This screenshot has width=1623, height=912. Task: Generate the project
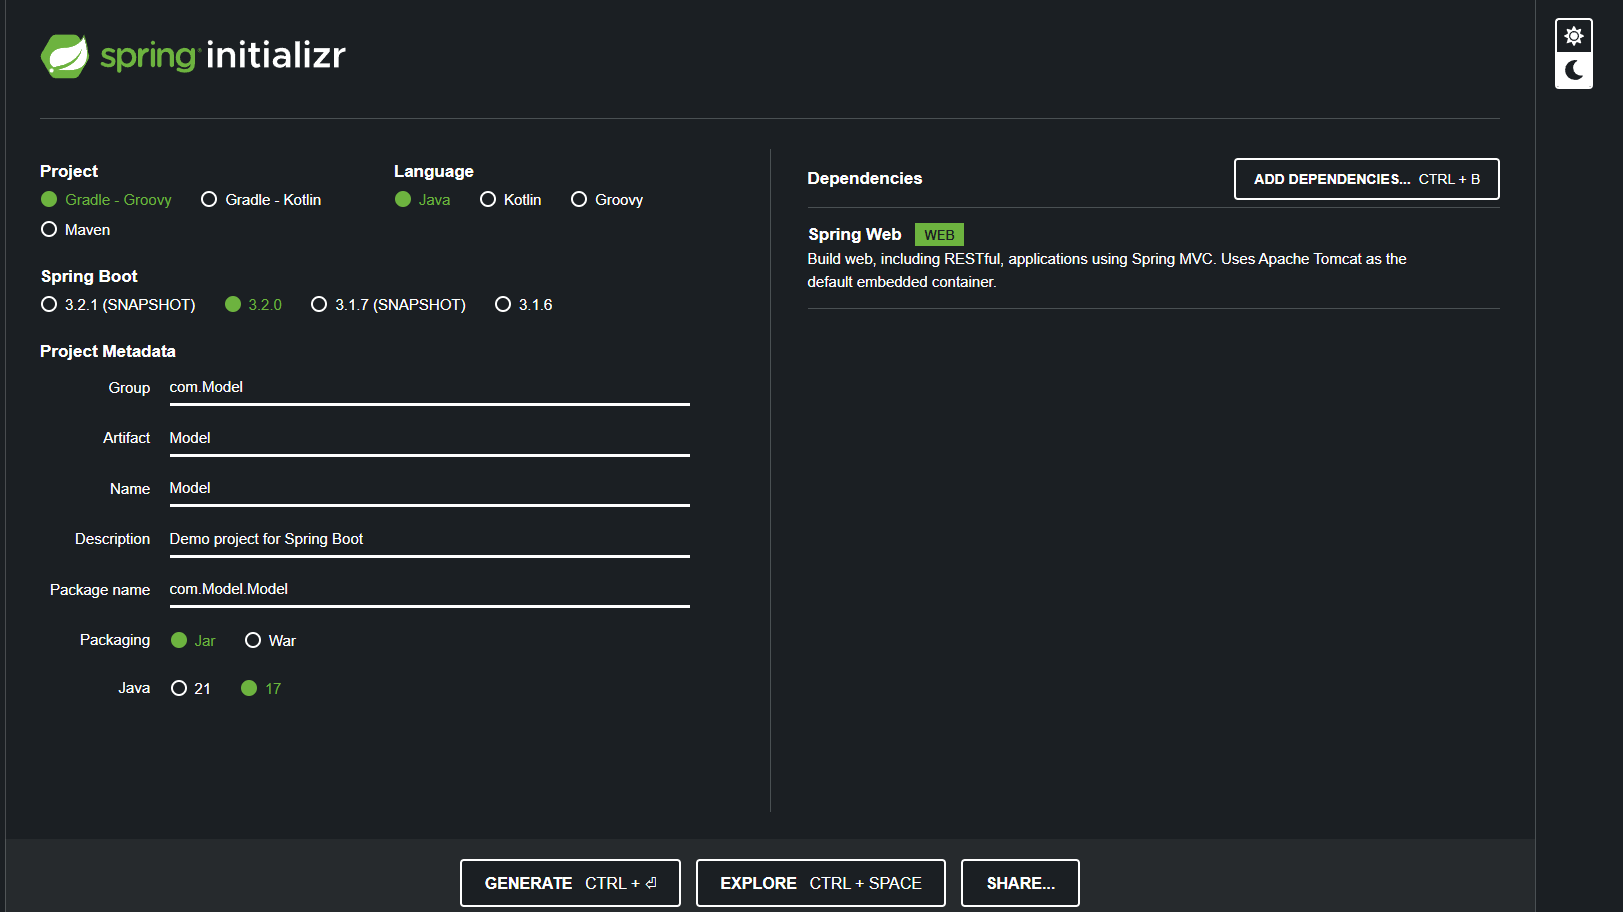(x=570, y=883)
